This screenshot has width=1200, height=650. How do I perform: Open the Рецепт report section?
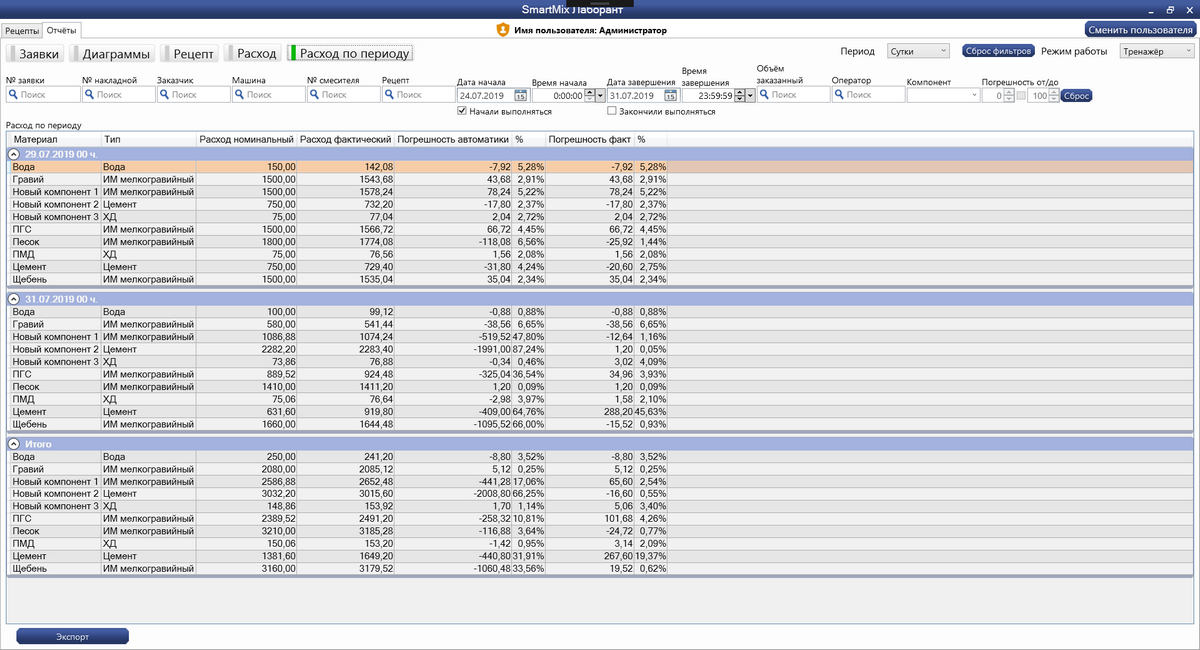191,53
